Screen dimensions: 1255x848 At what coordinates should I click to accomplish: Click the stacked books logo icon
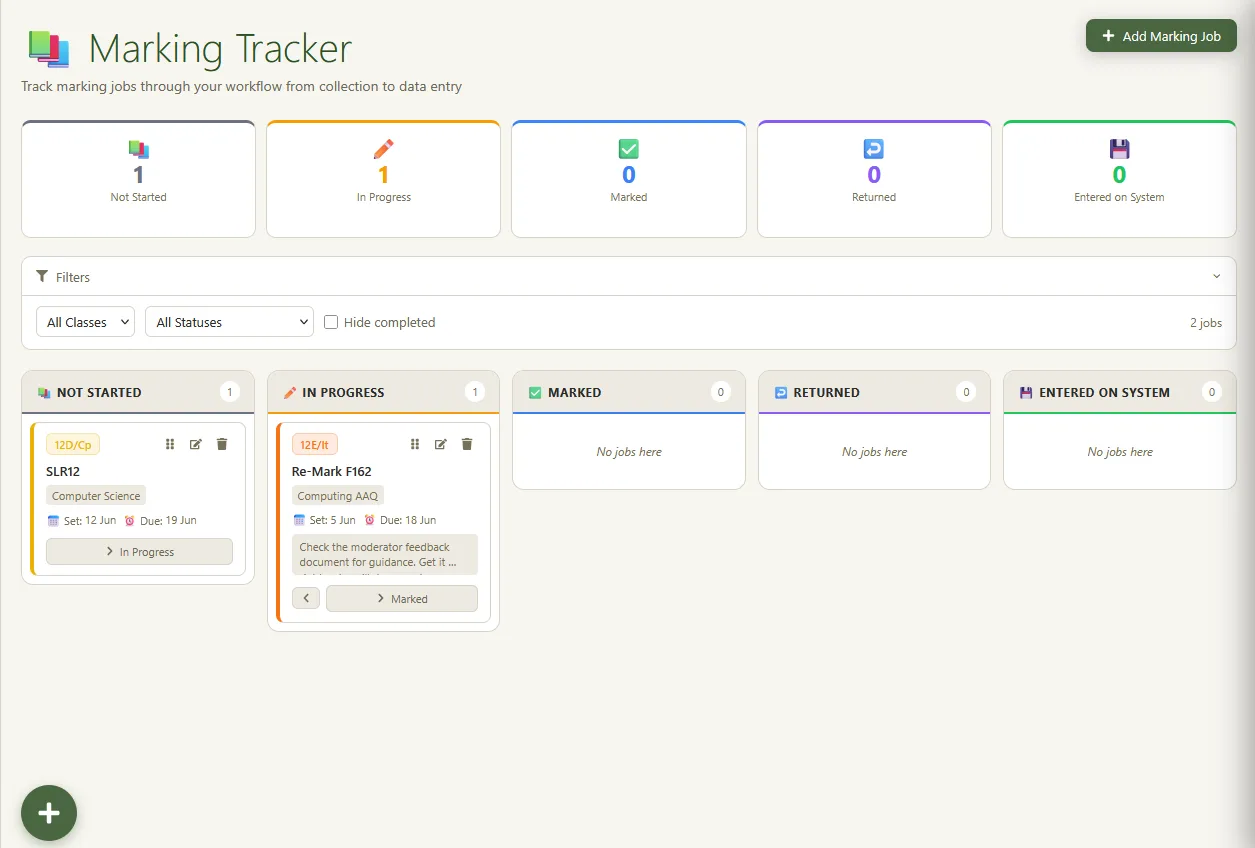[49, 49]
